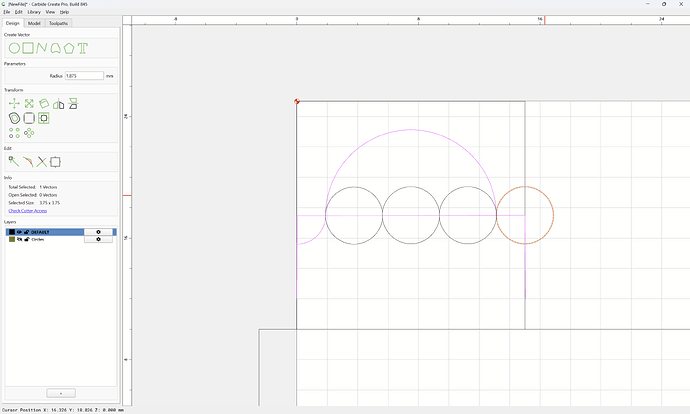Viewport: 690px width, 414px height.
Task: Toggle lock on the DEFAULT layer
Action: pyautogui.click(x=26, y=232)
